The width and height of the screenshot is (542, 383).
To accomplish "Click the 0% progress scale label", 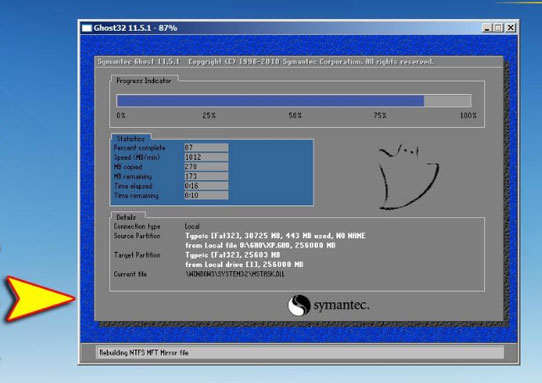I will (x=121, y=115).
